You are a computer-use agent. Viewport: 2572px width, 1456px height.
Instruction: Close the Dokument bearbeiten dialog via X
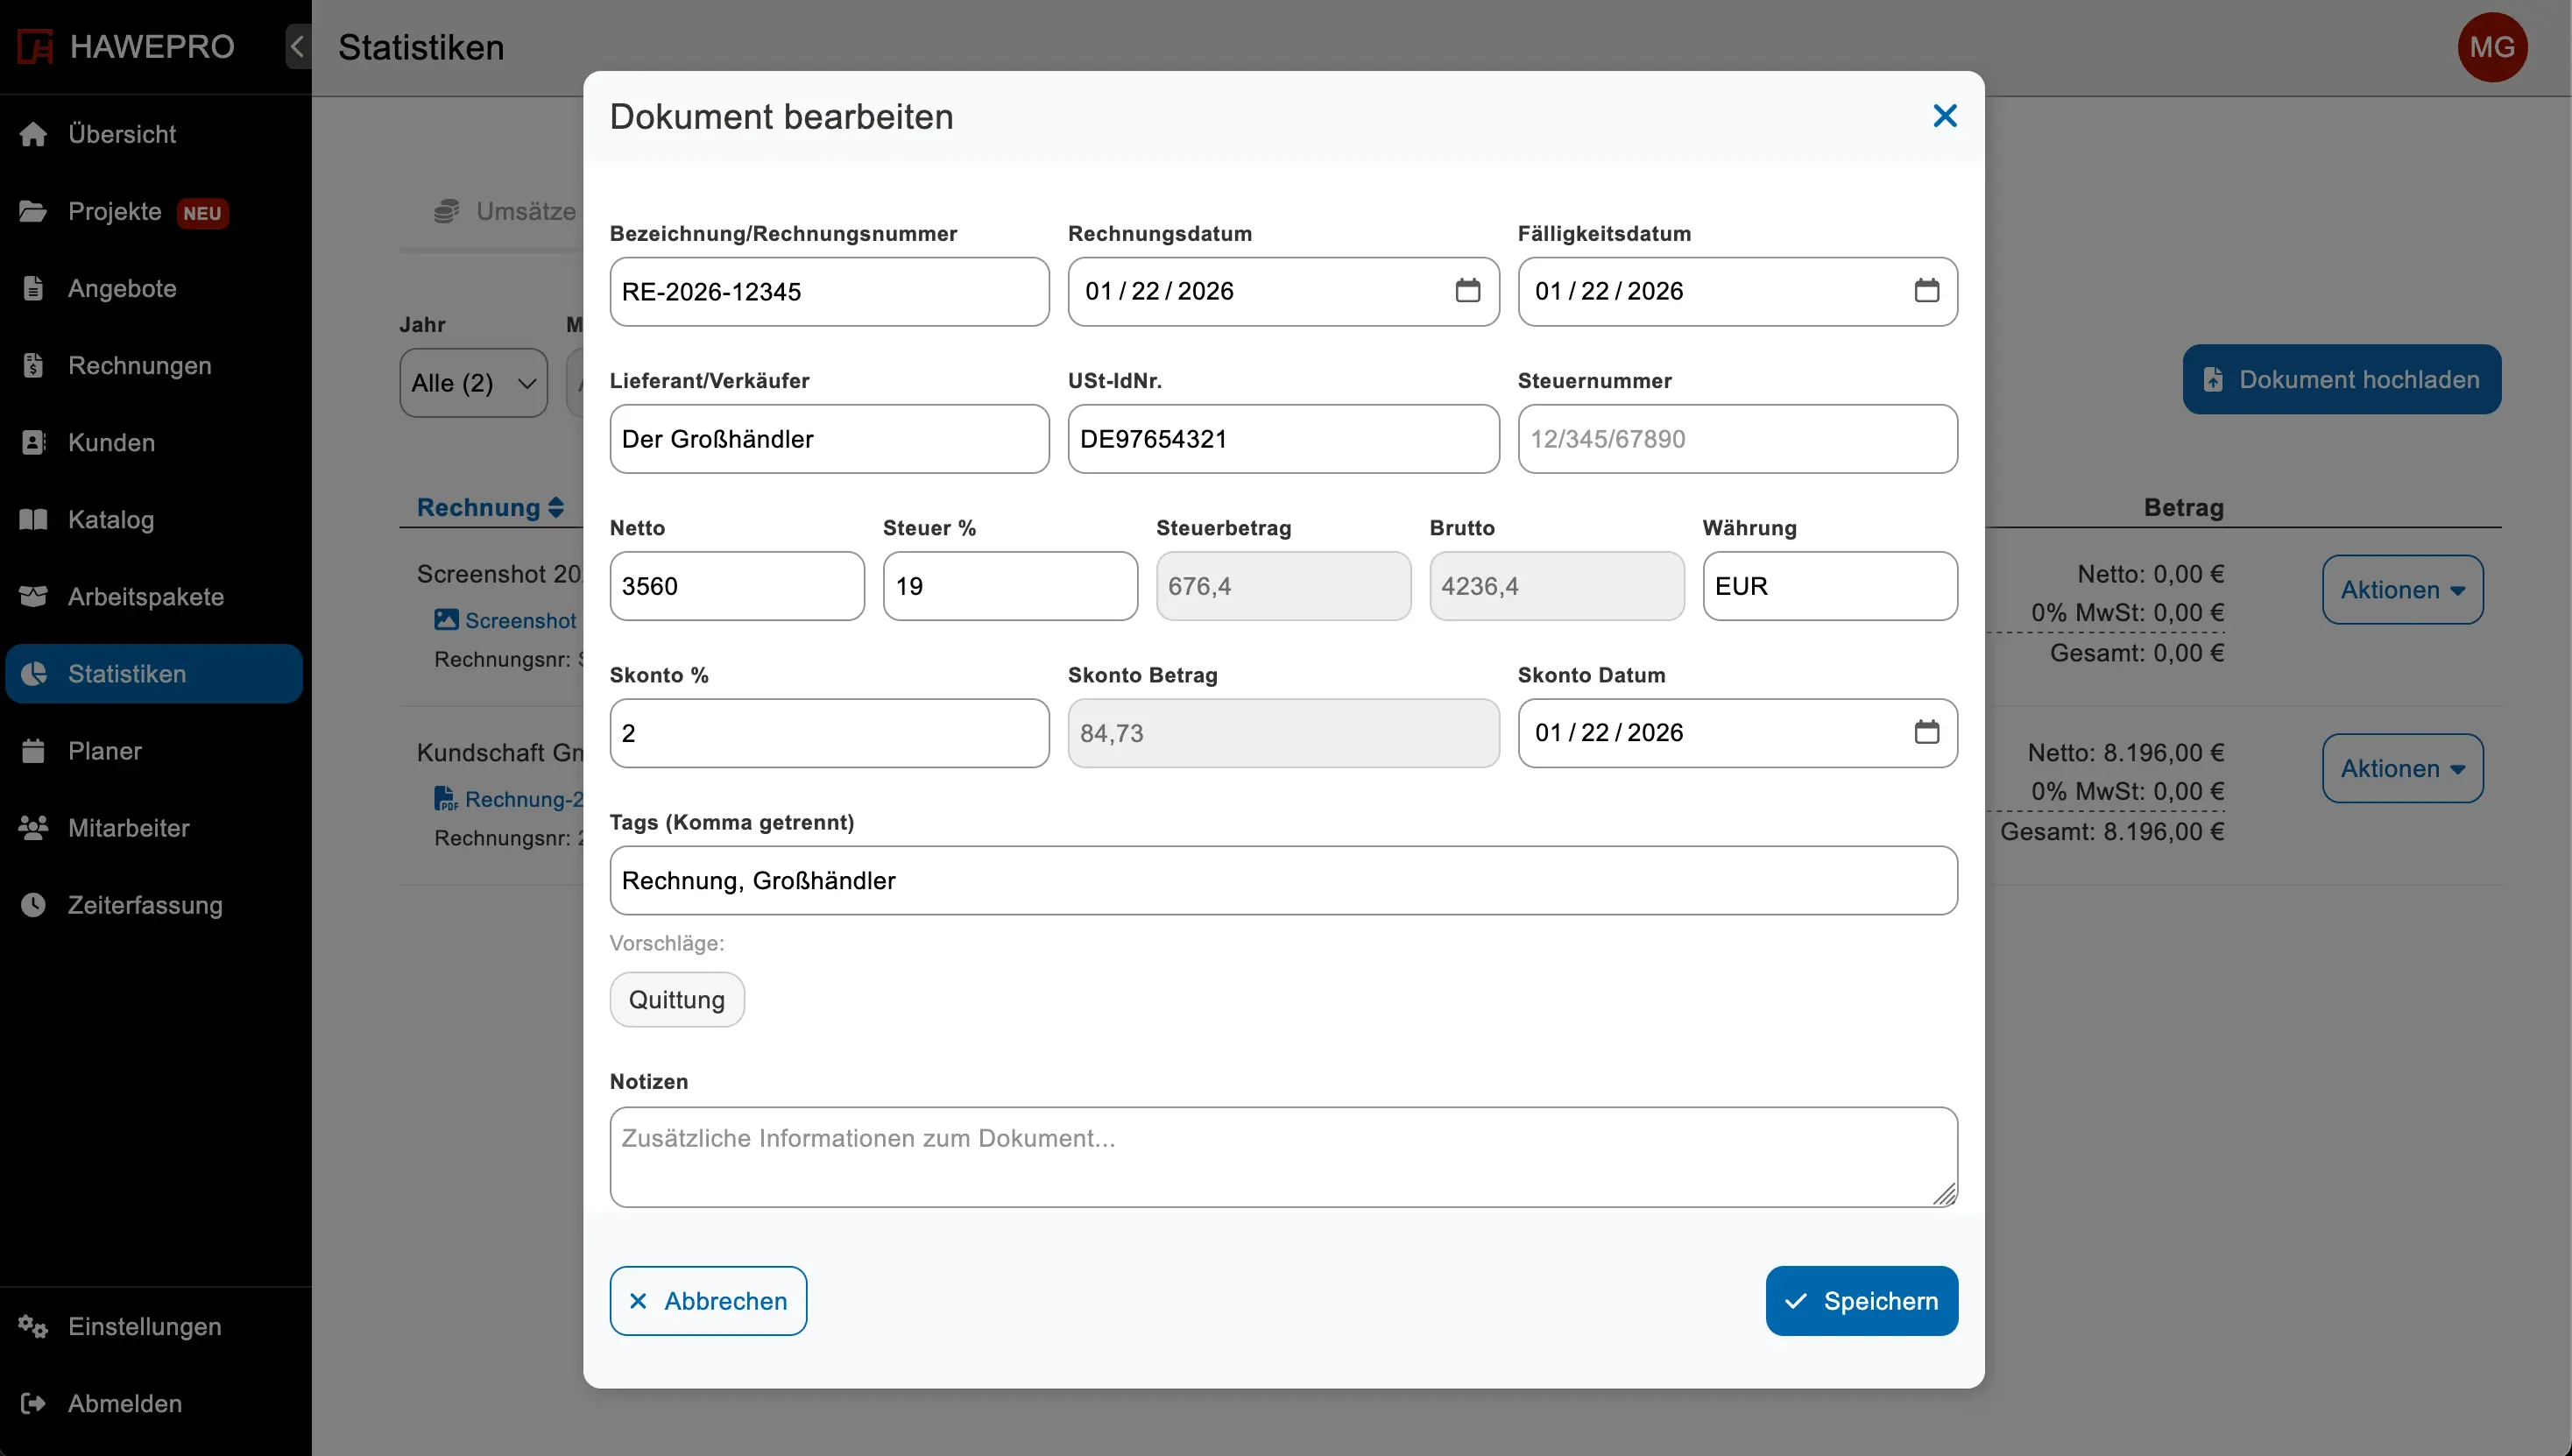click(1944, 116)
